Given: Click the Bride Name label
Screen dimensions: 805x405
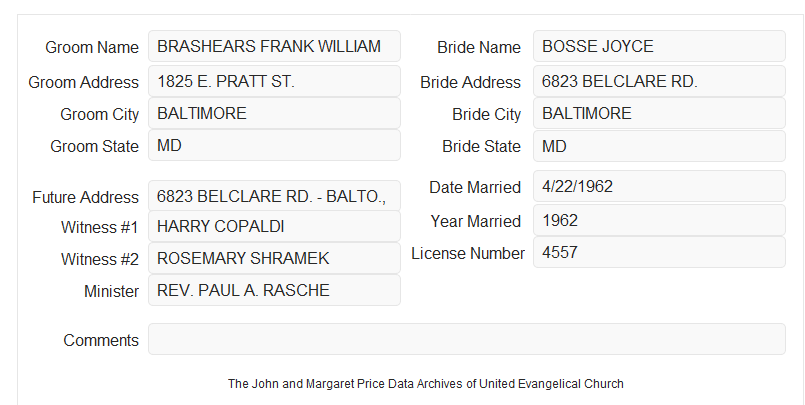Looking at the screenshot, I should [x=479, y=47].
